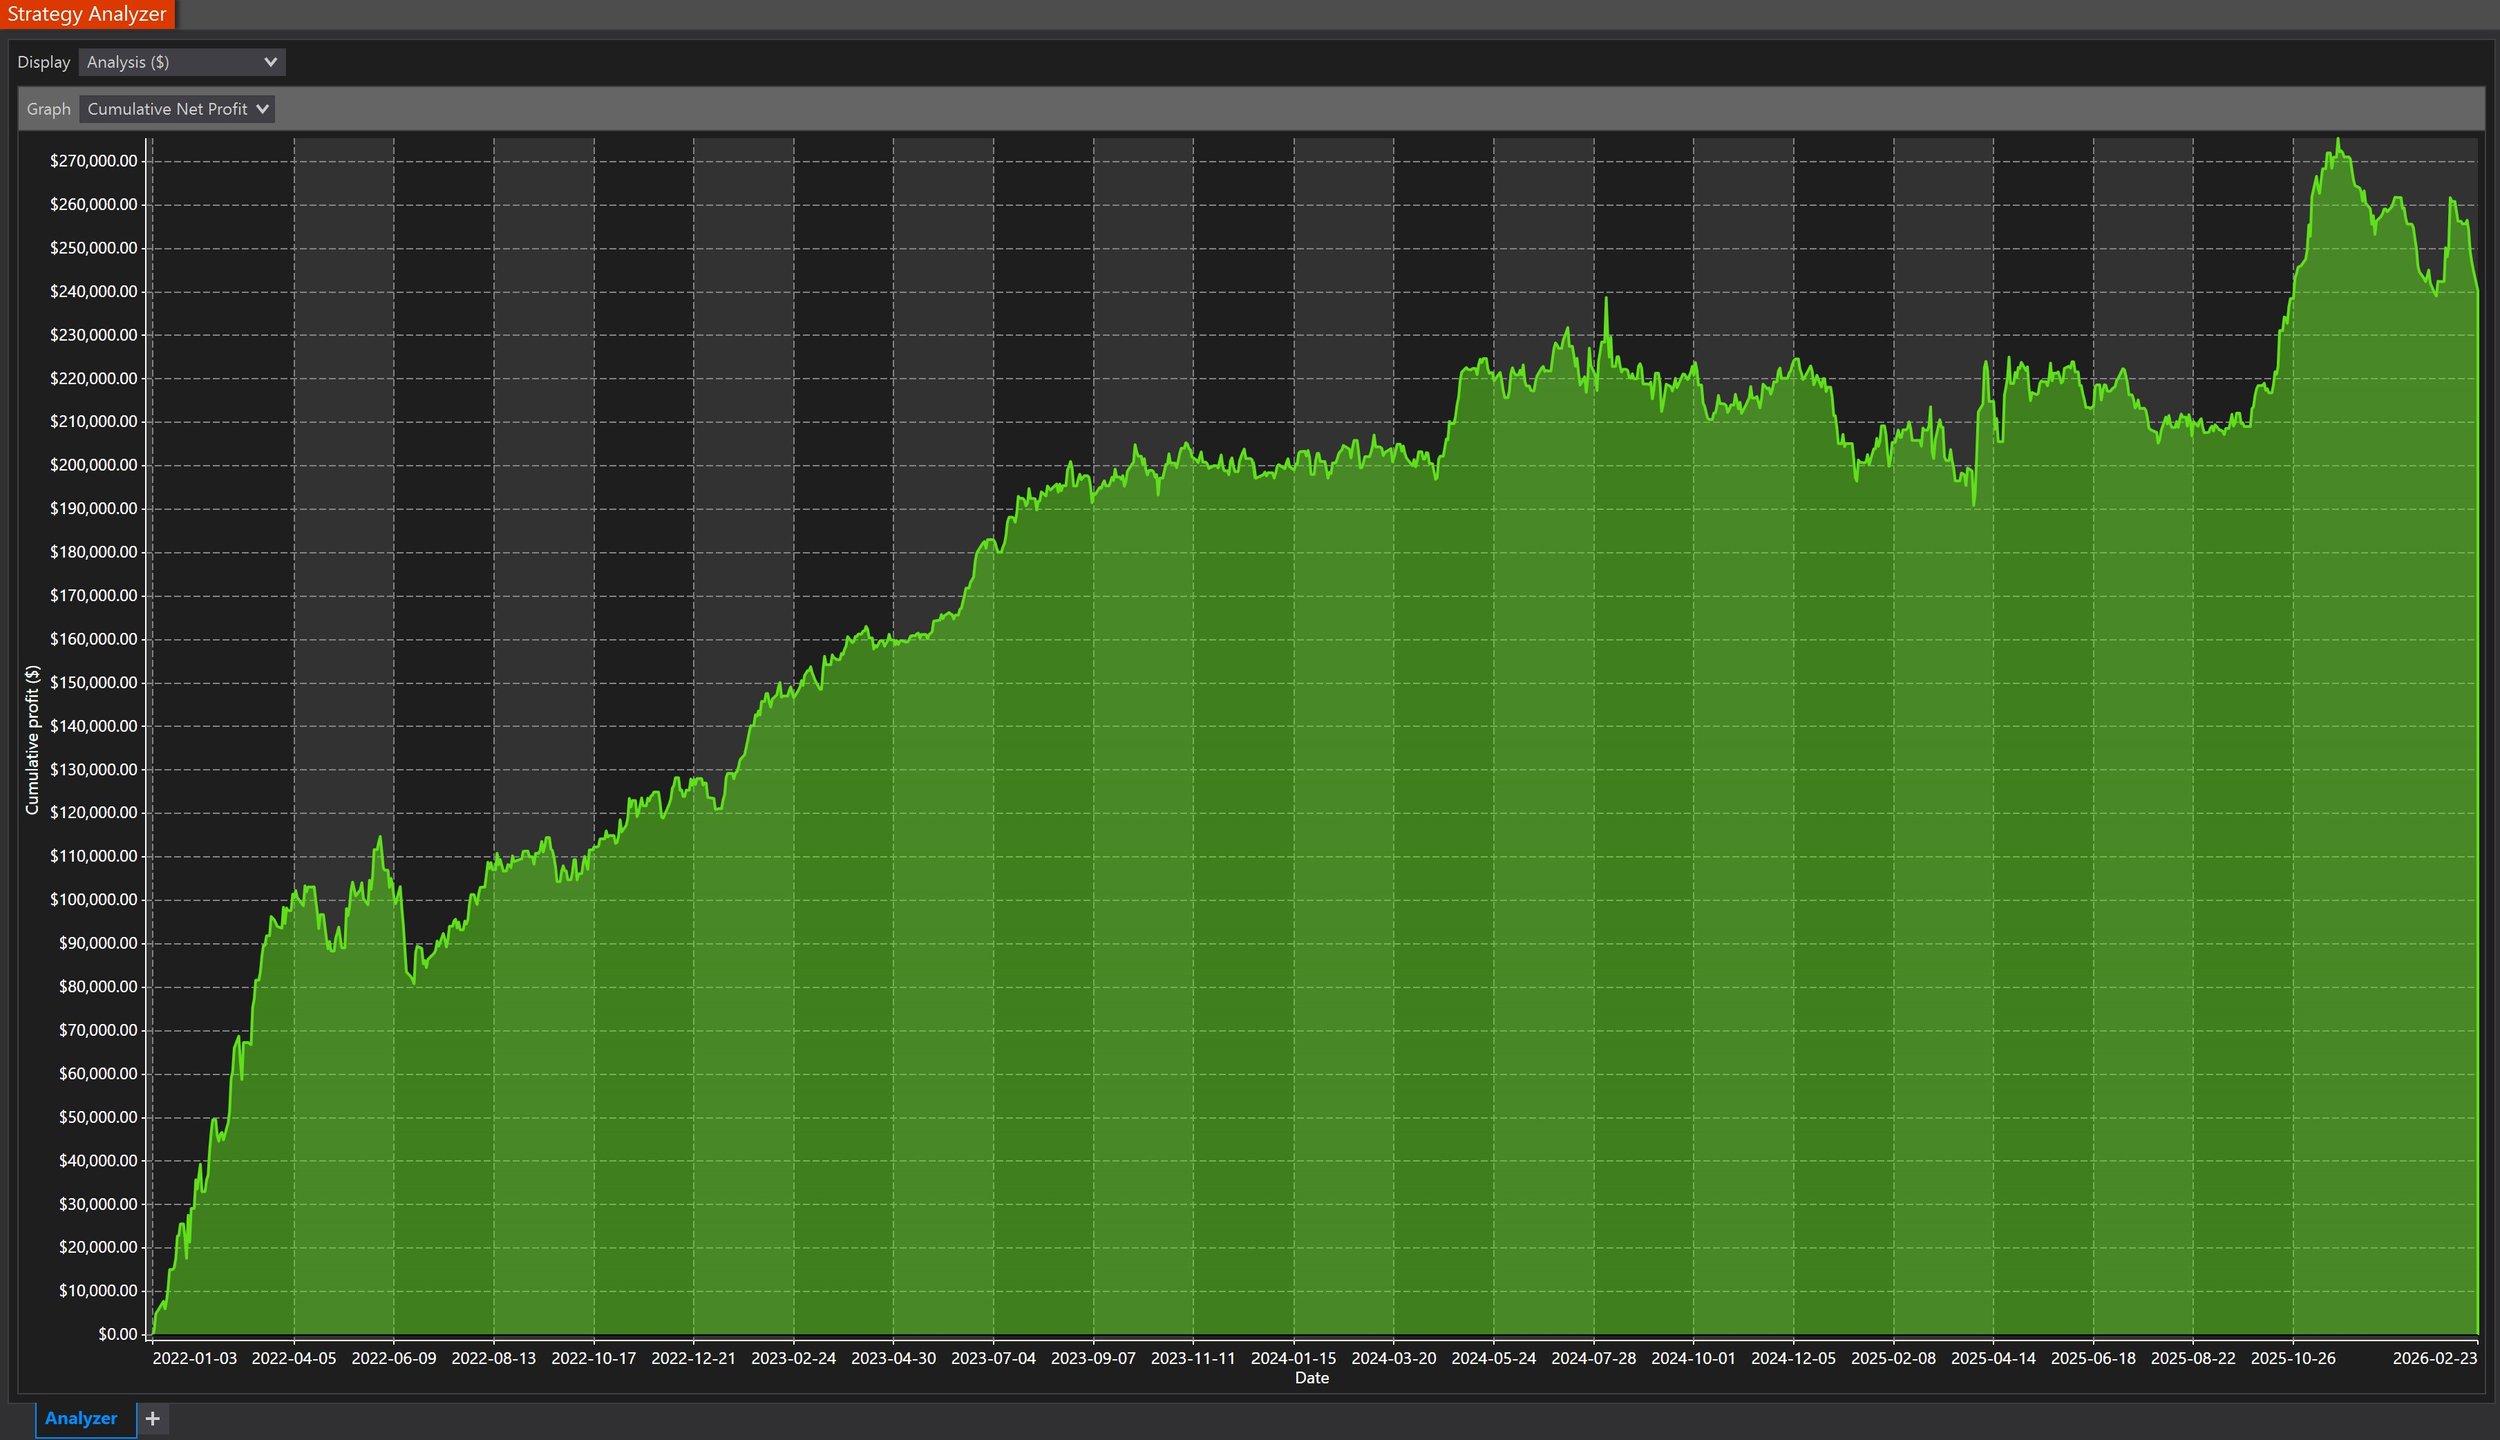Switch to the Analyzer tab

coord(81,1418)
